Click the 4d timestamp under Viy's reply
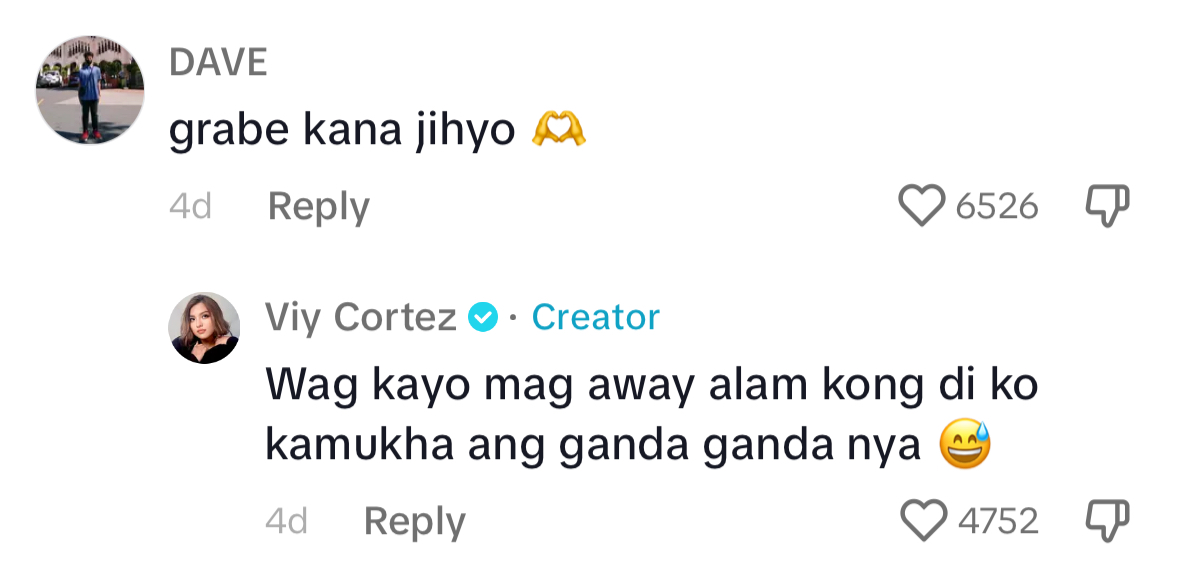 [x=286, y=521]
